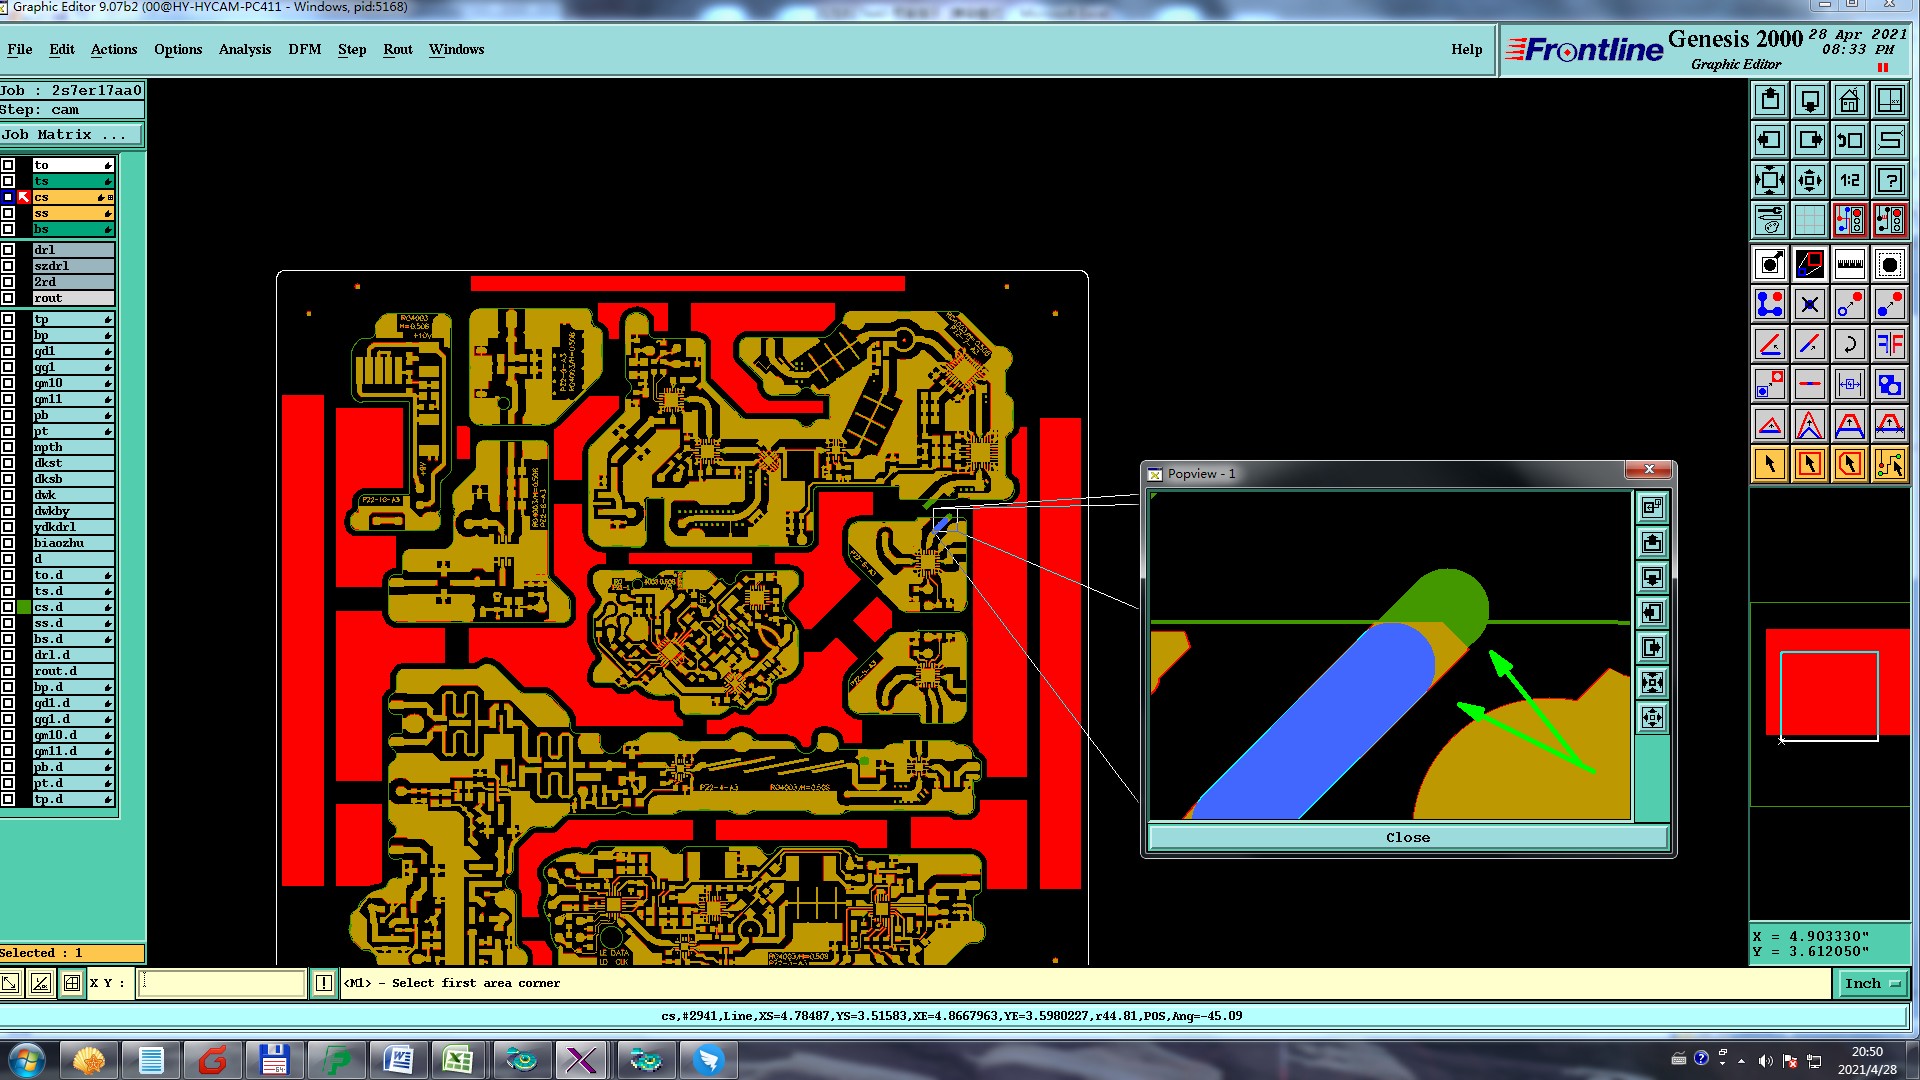Click the ss layer color bar
The height and width of the screenshot is (1080, 1920).
click(x=72, y=213)
